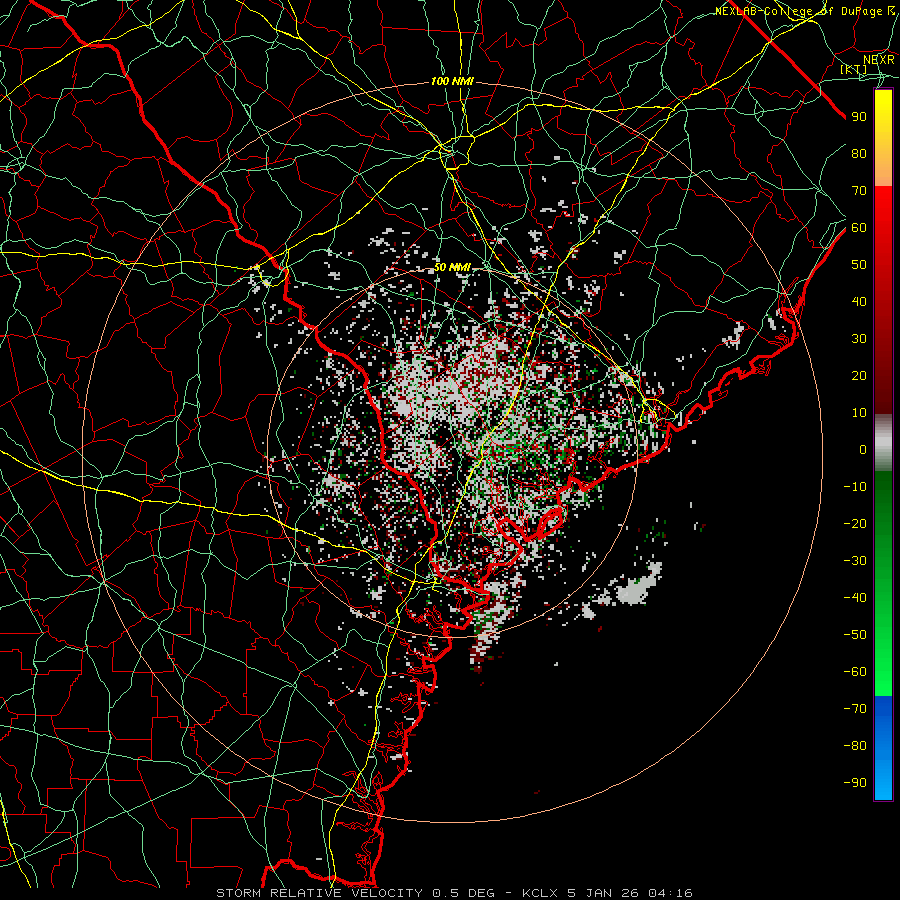Select the positive 80 scale value

[859, 154]
